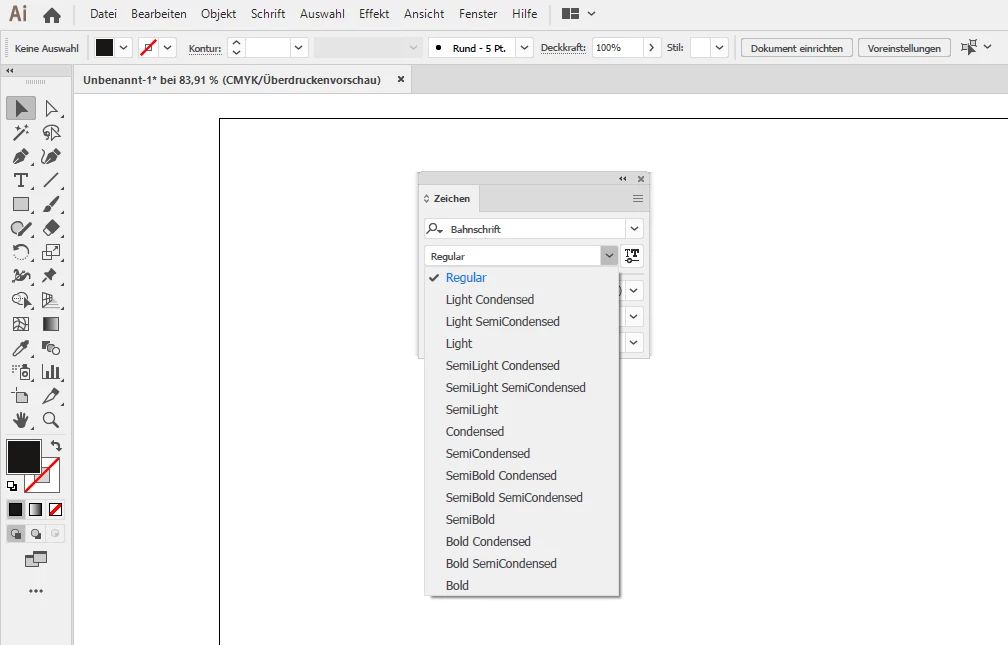The height and width of the screenshot is (645, 1008).
Task: Click Dokument einrichten button
Action: 796,48
